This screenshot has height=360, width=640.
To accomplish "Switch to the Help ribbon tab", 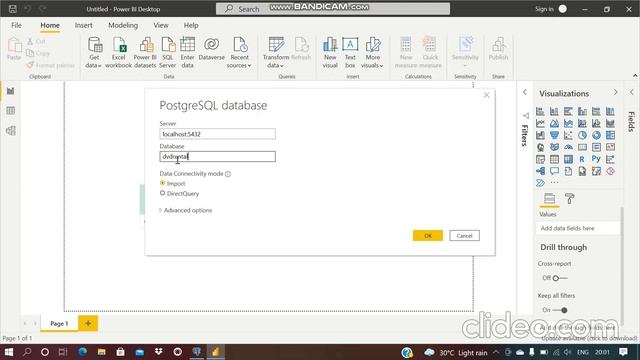I will 191,25.
